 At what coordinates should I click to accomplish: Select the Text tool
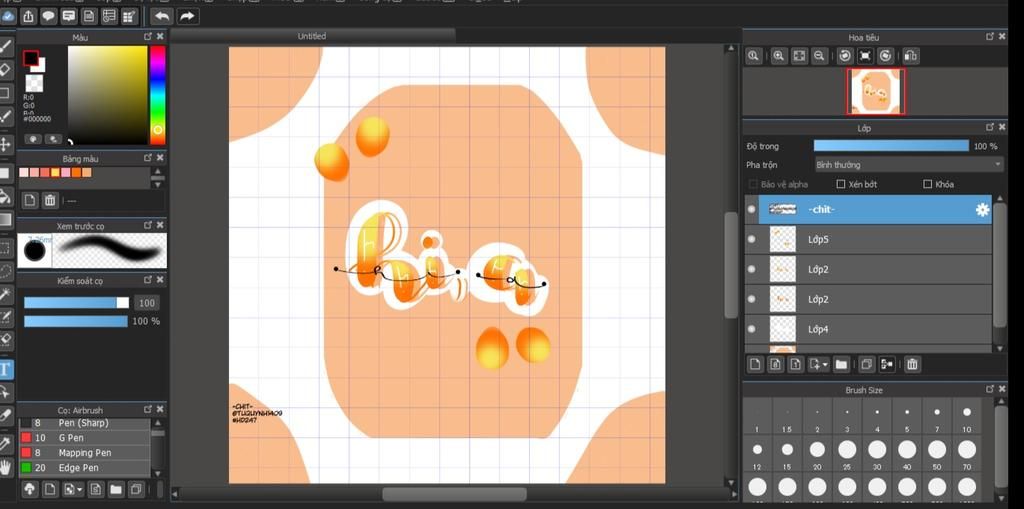(x=5, y=369)
